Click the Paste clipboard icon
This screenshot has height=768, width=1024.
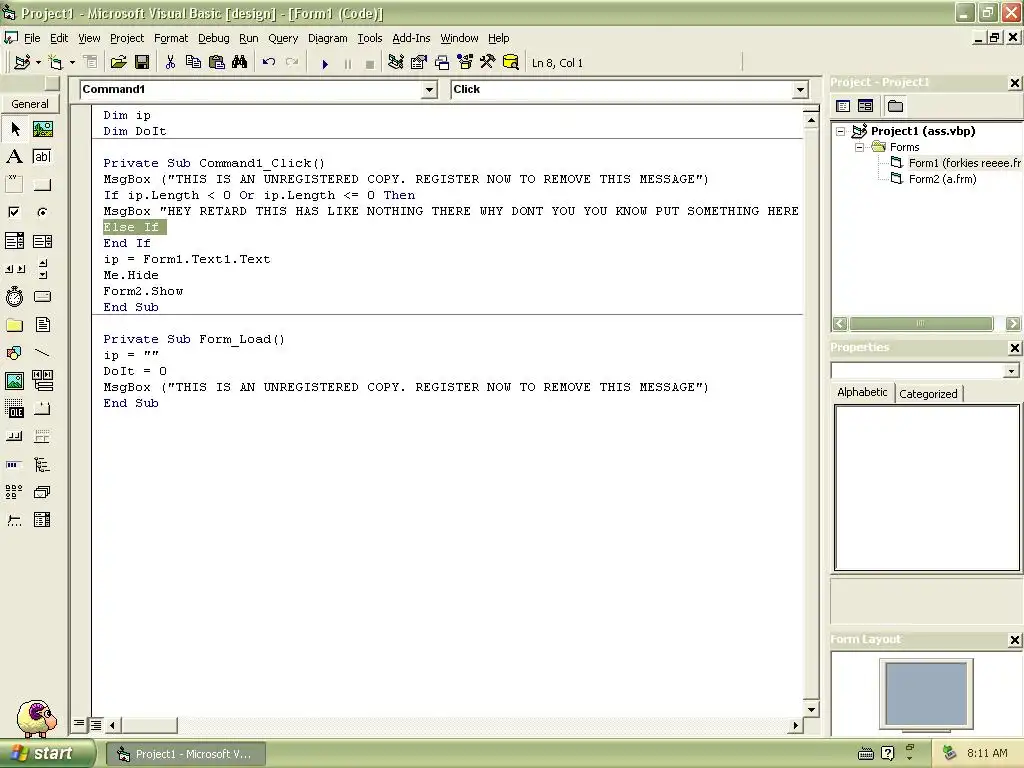click(217, 63)
